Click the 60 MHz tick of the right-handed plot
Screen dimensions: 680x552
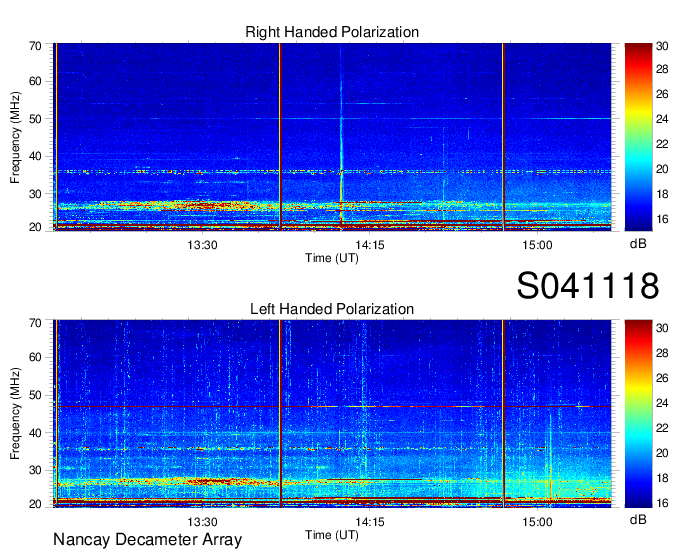[35, 81]
